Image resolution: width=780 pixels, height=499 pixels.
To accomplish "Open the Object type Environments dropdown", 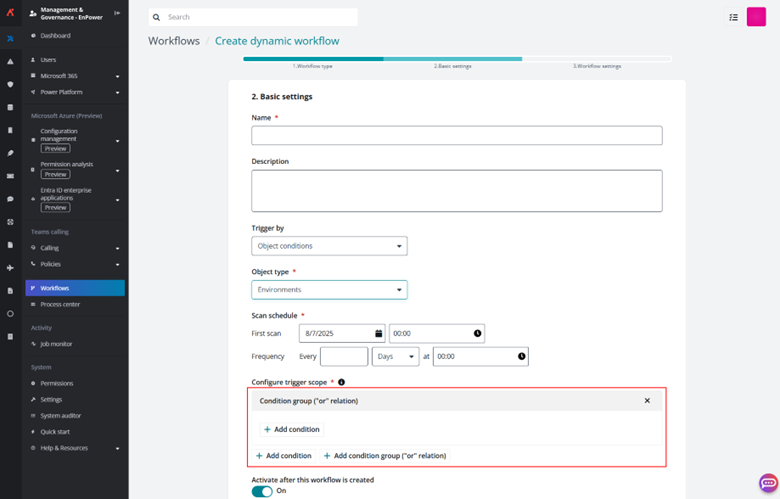I will 329,290.
